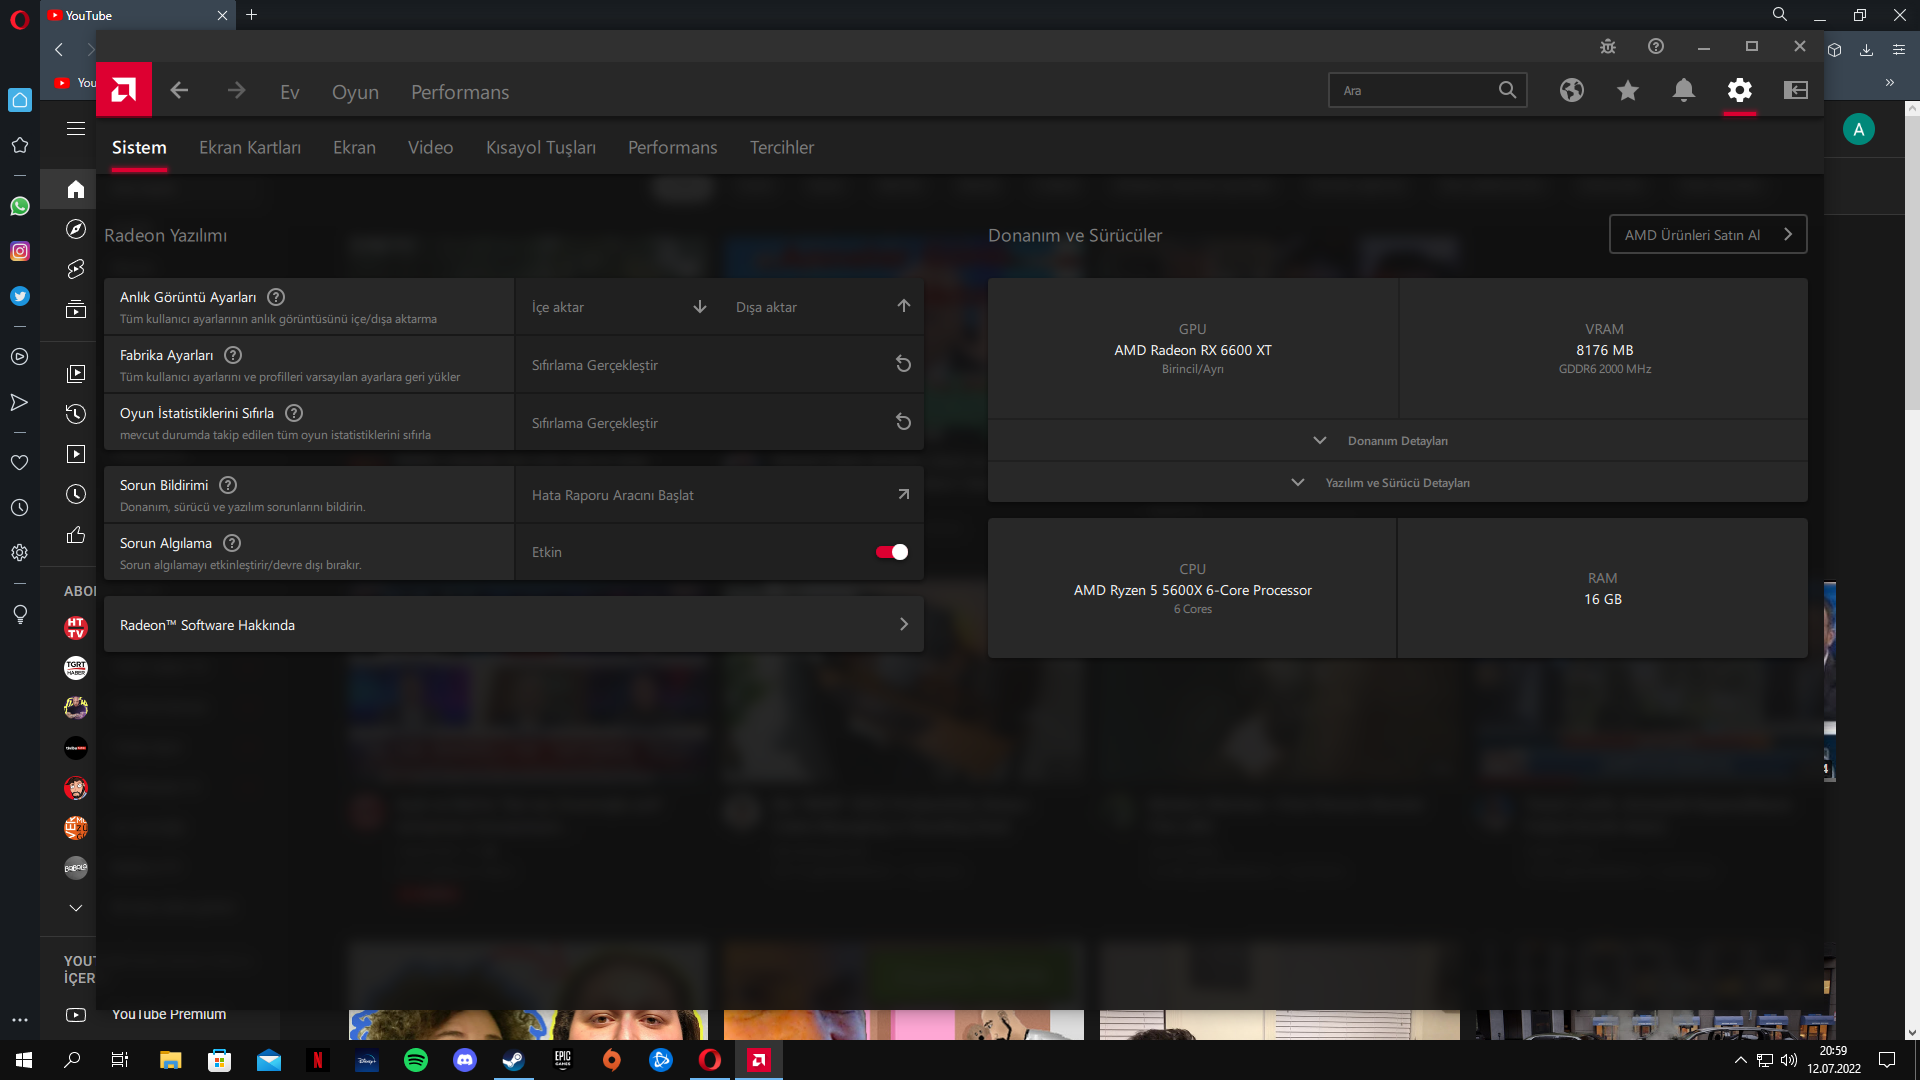The height and width of the screenshot is (1080, 1920).
Task: Click the AMD Radeon logo home icon
Action: [x=124, y=91]
